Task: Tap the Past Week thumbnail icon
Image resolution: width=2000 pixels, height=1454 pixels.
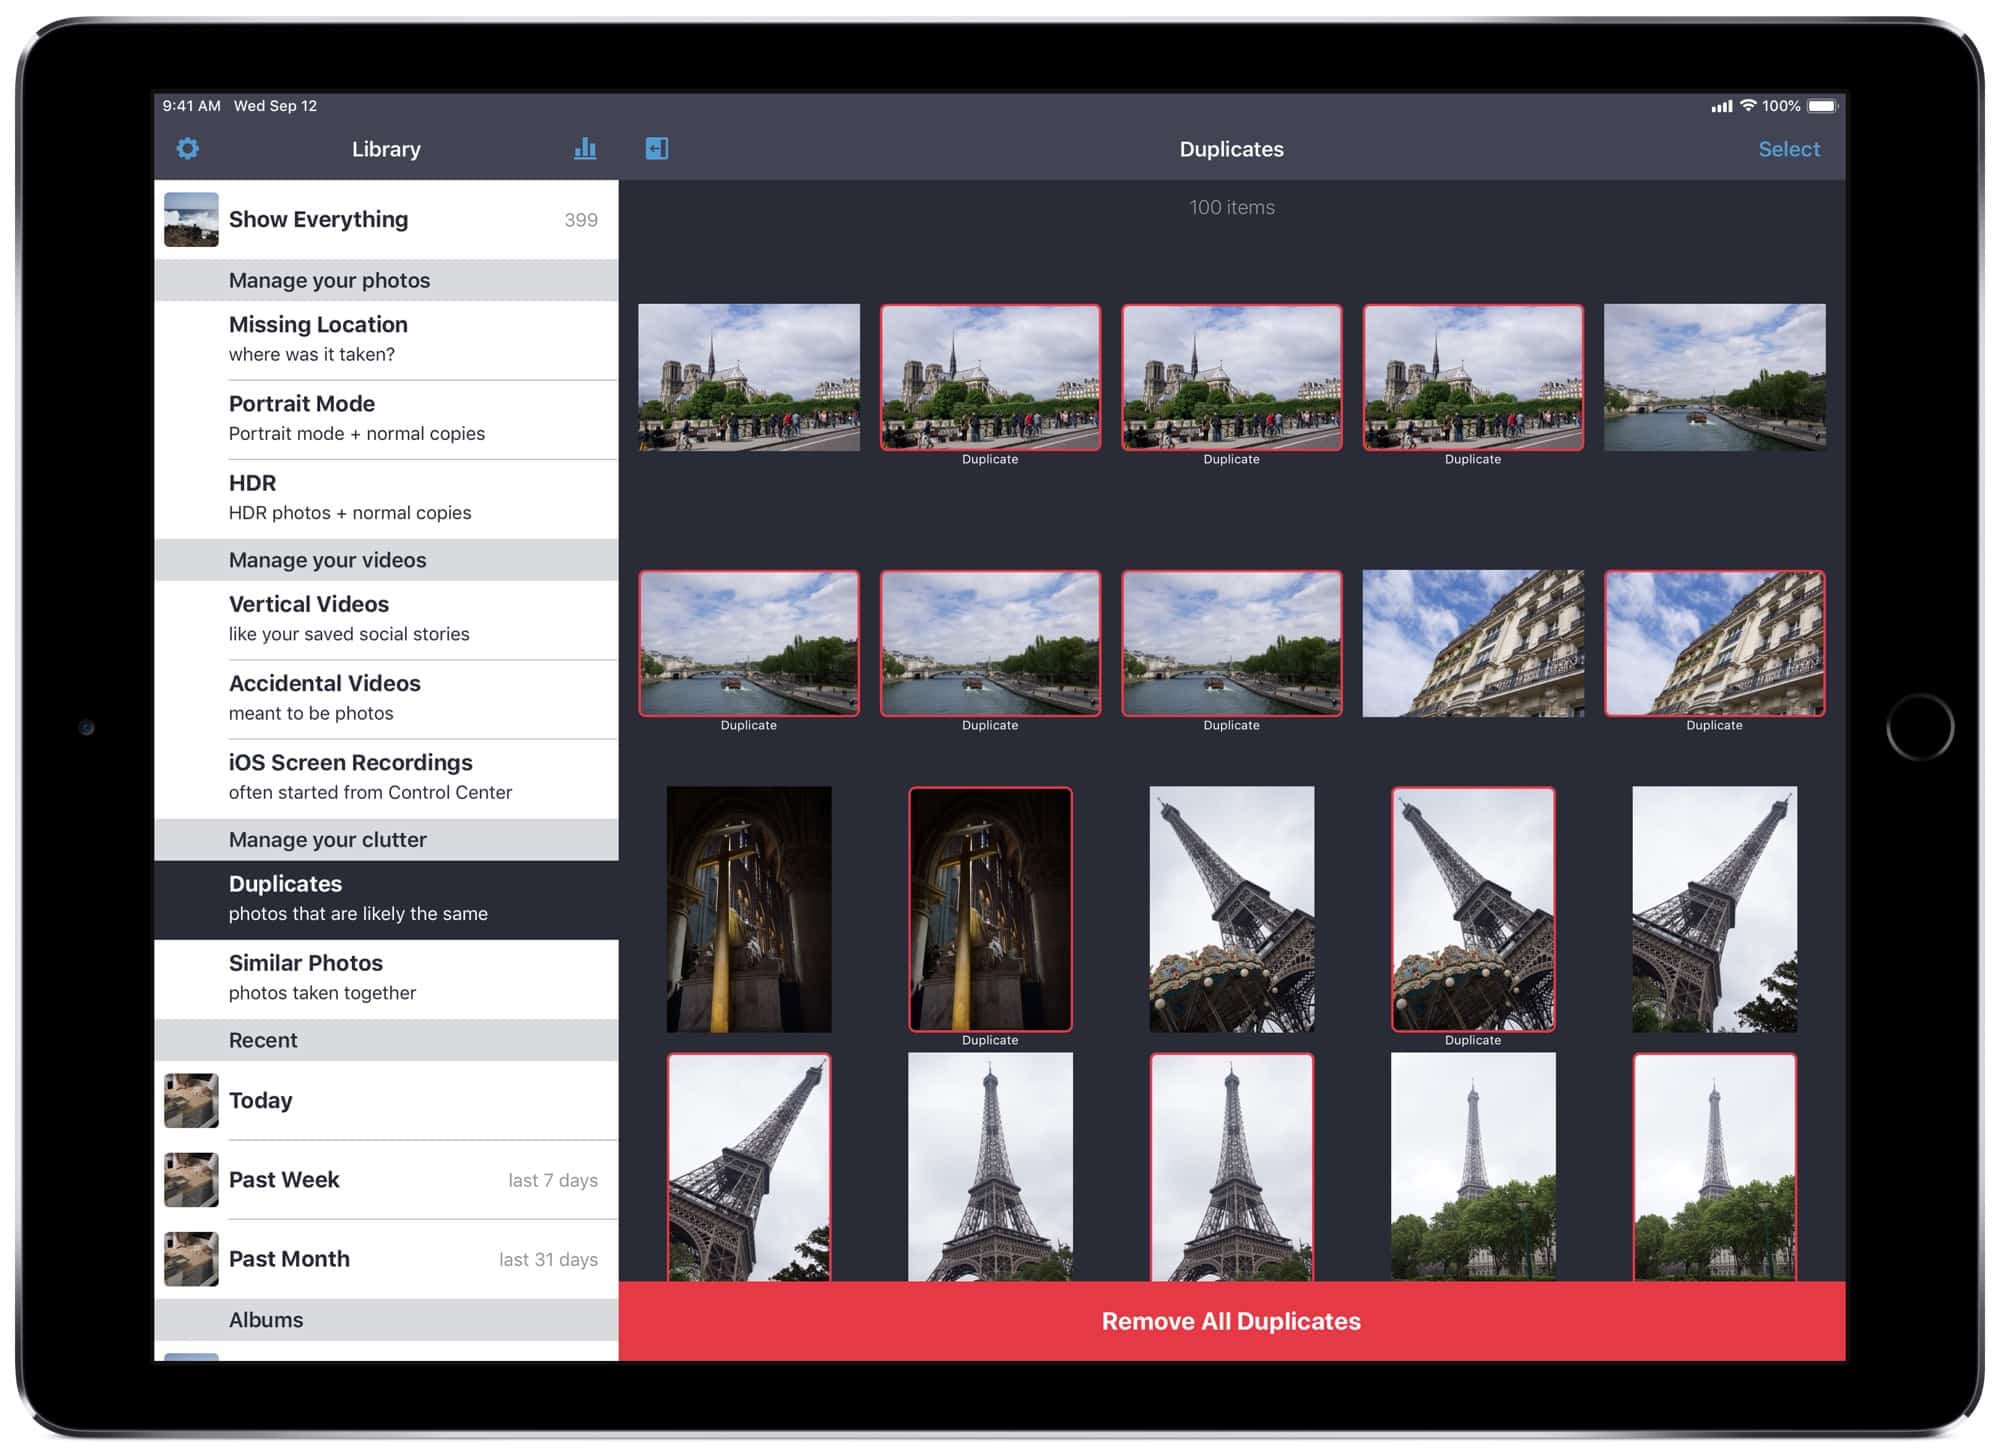Action: coord(191,1179)
